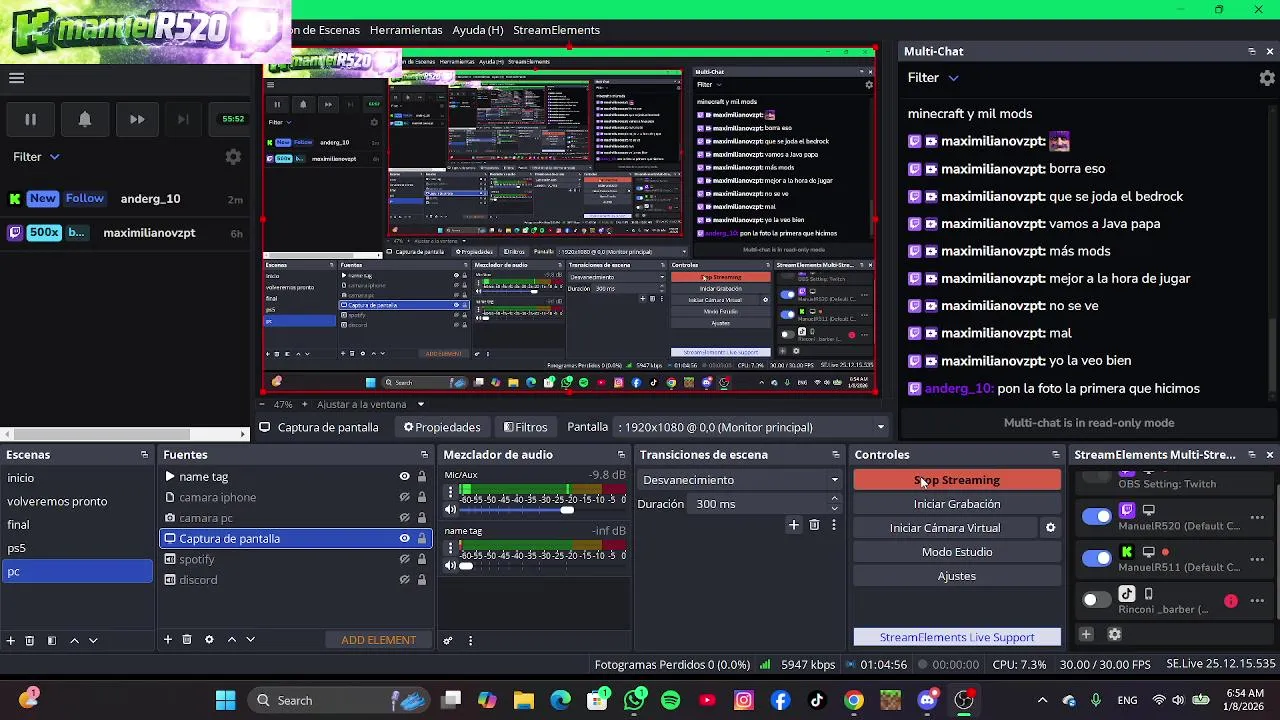Delete the selected scene with trash icon
The image size is (1280, 720).
pos(30,640)
